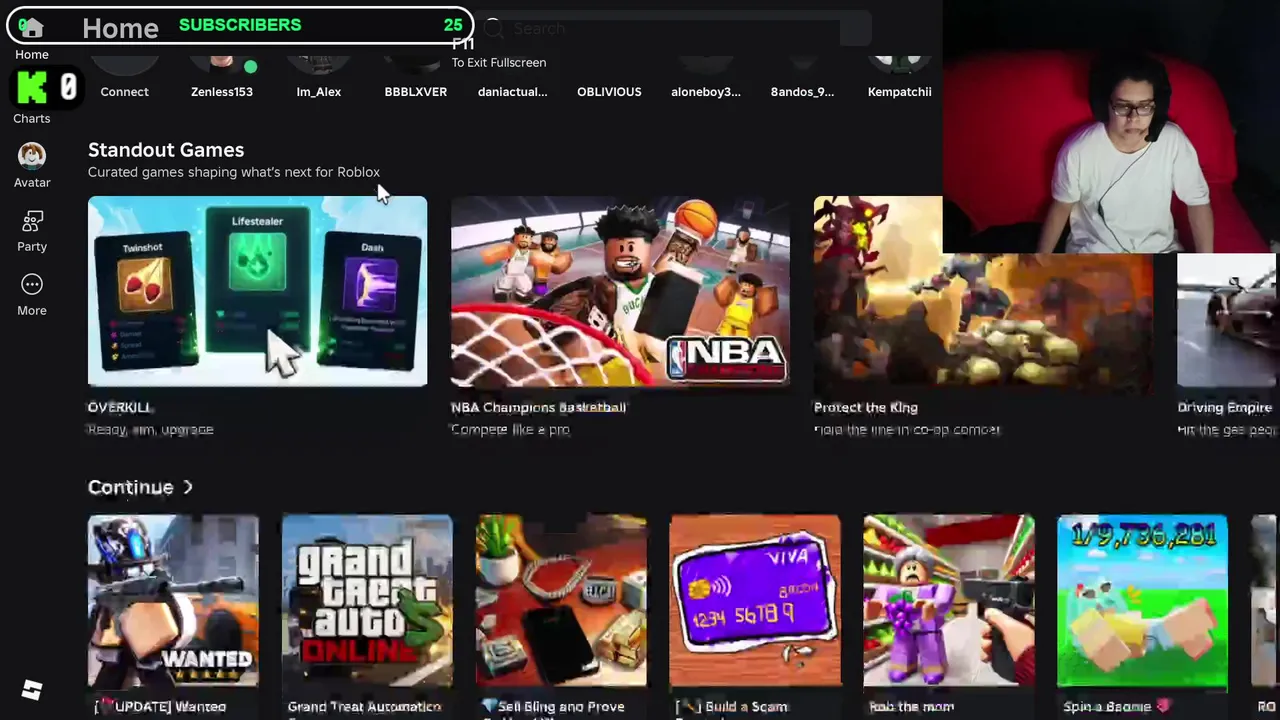Screen dimensions: 1280x720
Task: Open Sell Bling and Prove tile
Action: click(561, 601)
